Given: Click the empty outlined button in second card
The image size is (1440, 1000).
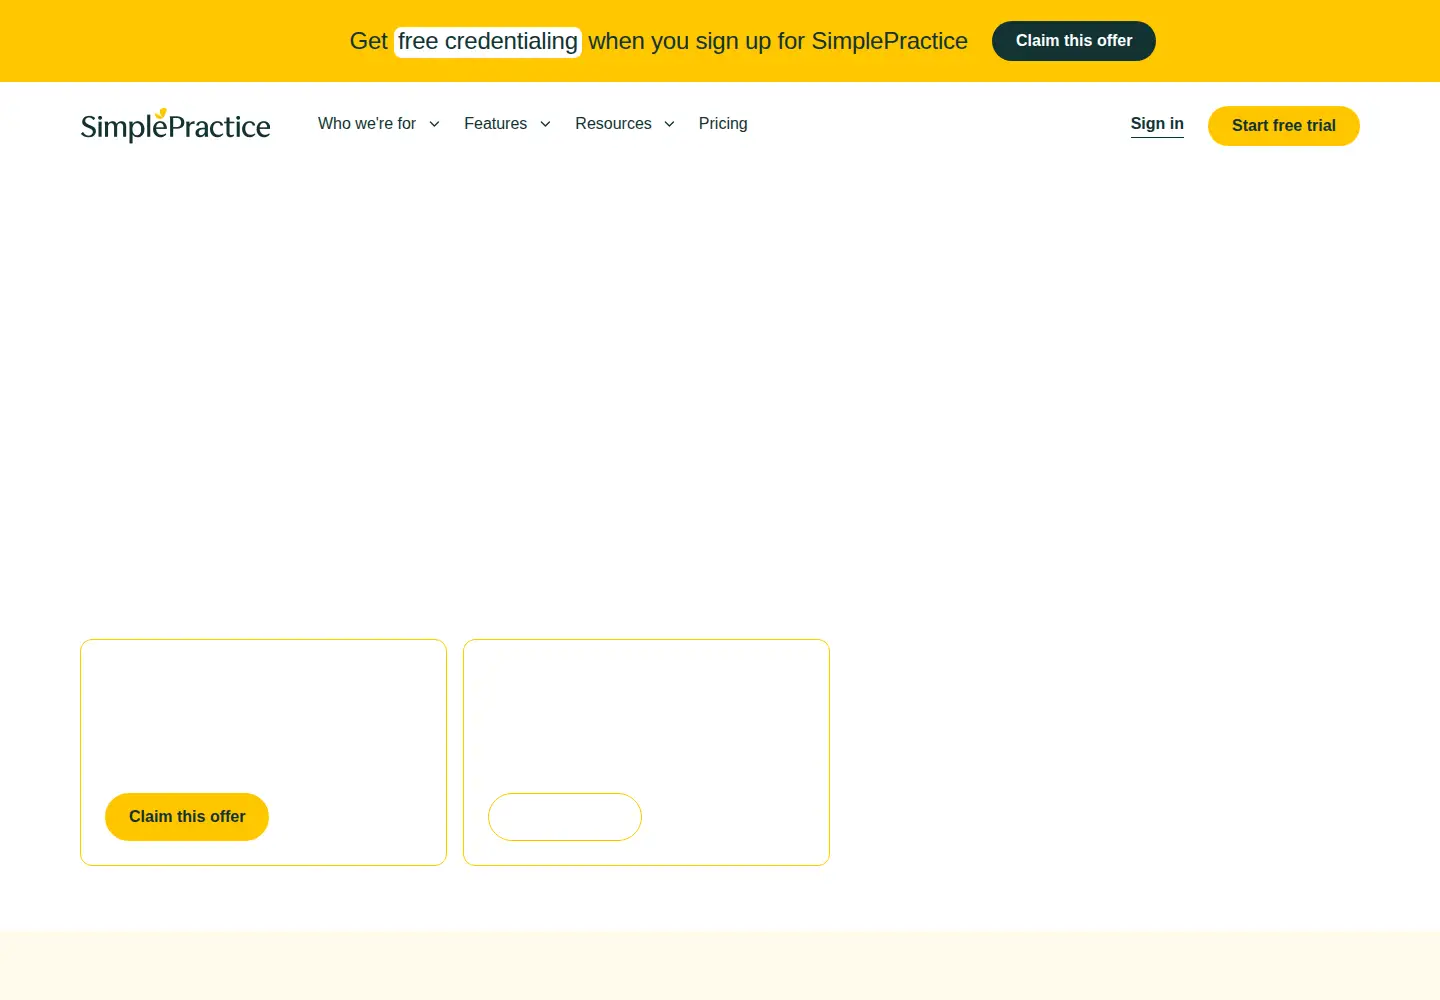Looking at the screenshot, I should coord(565,817).
